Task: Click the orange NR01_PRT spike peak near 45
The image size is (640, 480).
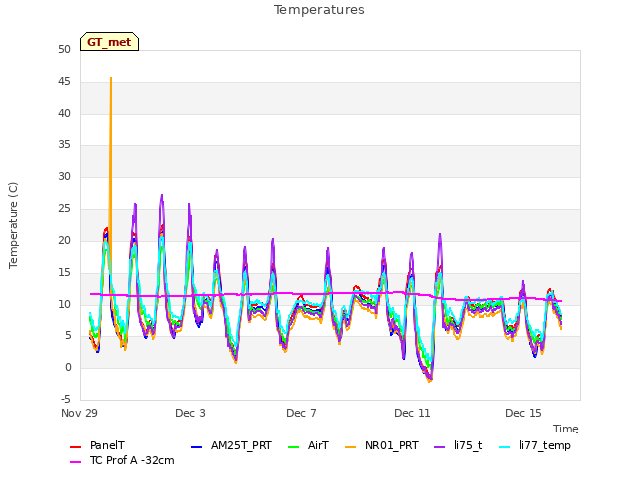Action: (111, 78)
